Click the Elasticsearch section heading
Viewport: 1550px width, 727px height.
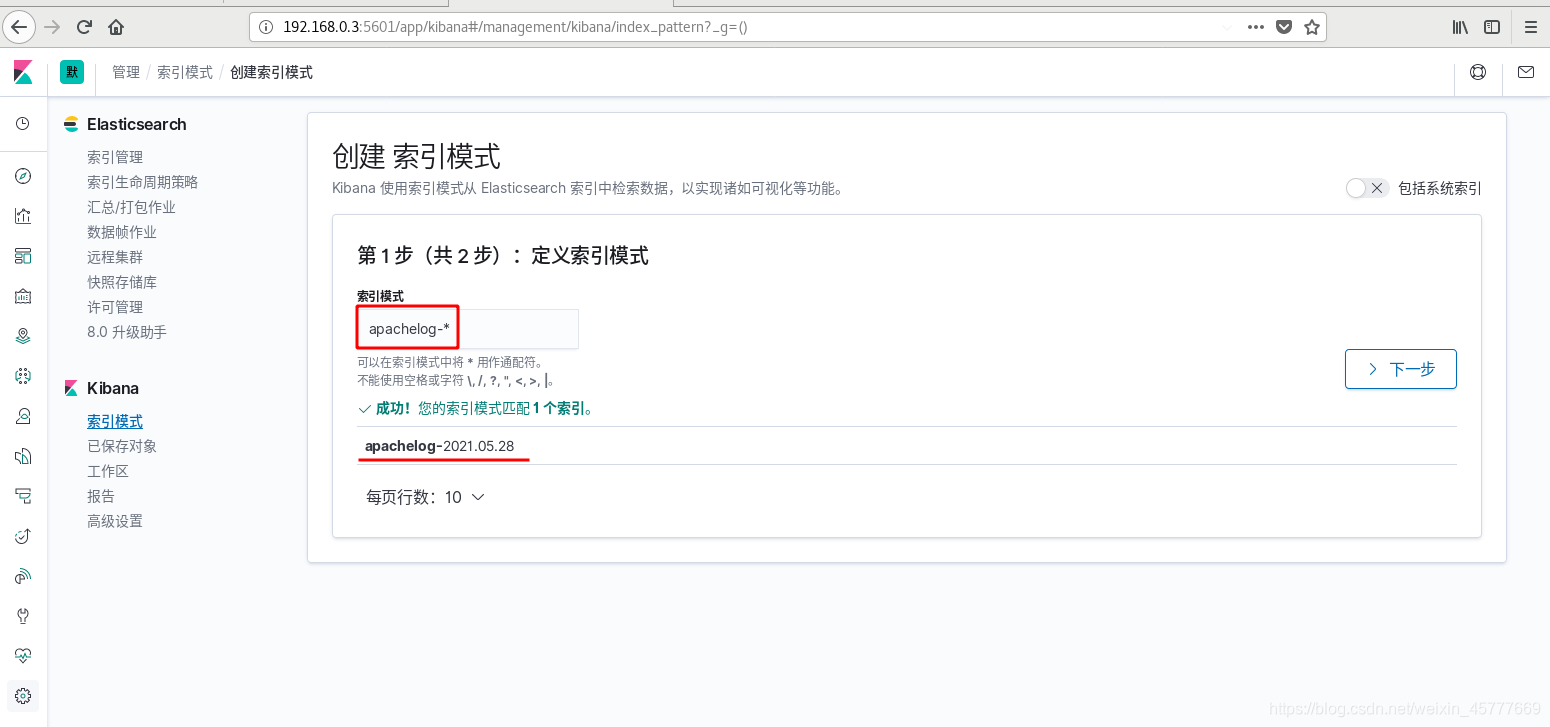137,124
